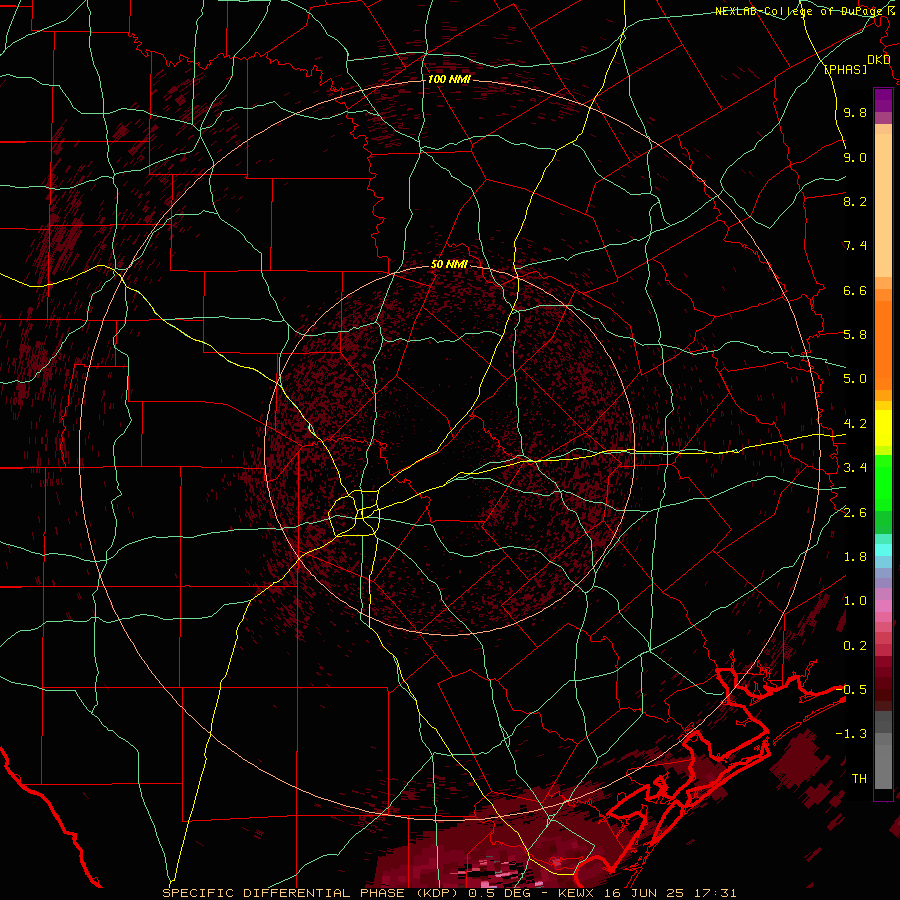Click the 100 NMI range ring label
This screenshot has height=900, width=900.
tap(449, 79)
